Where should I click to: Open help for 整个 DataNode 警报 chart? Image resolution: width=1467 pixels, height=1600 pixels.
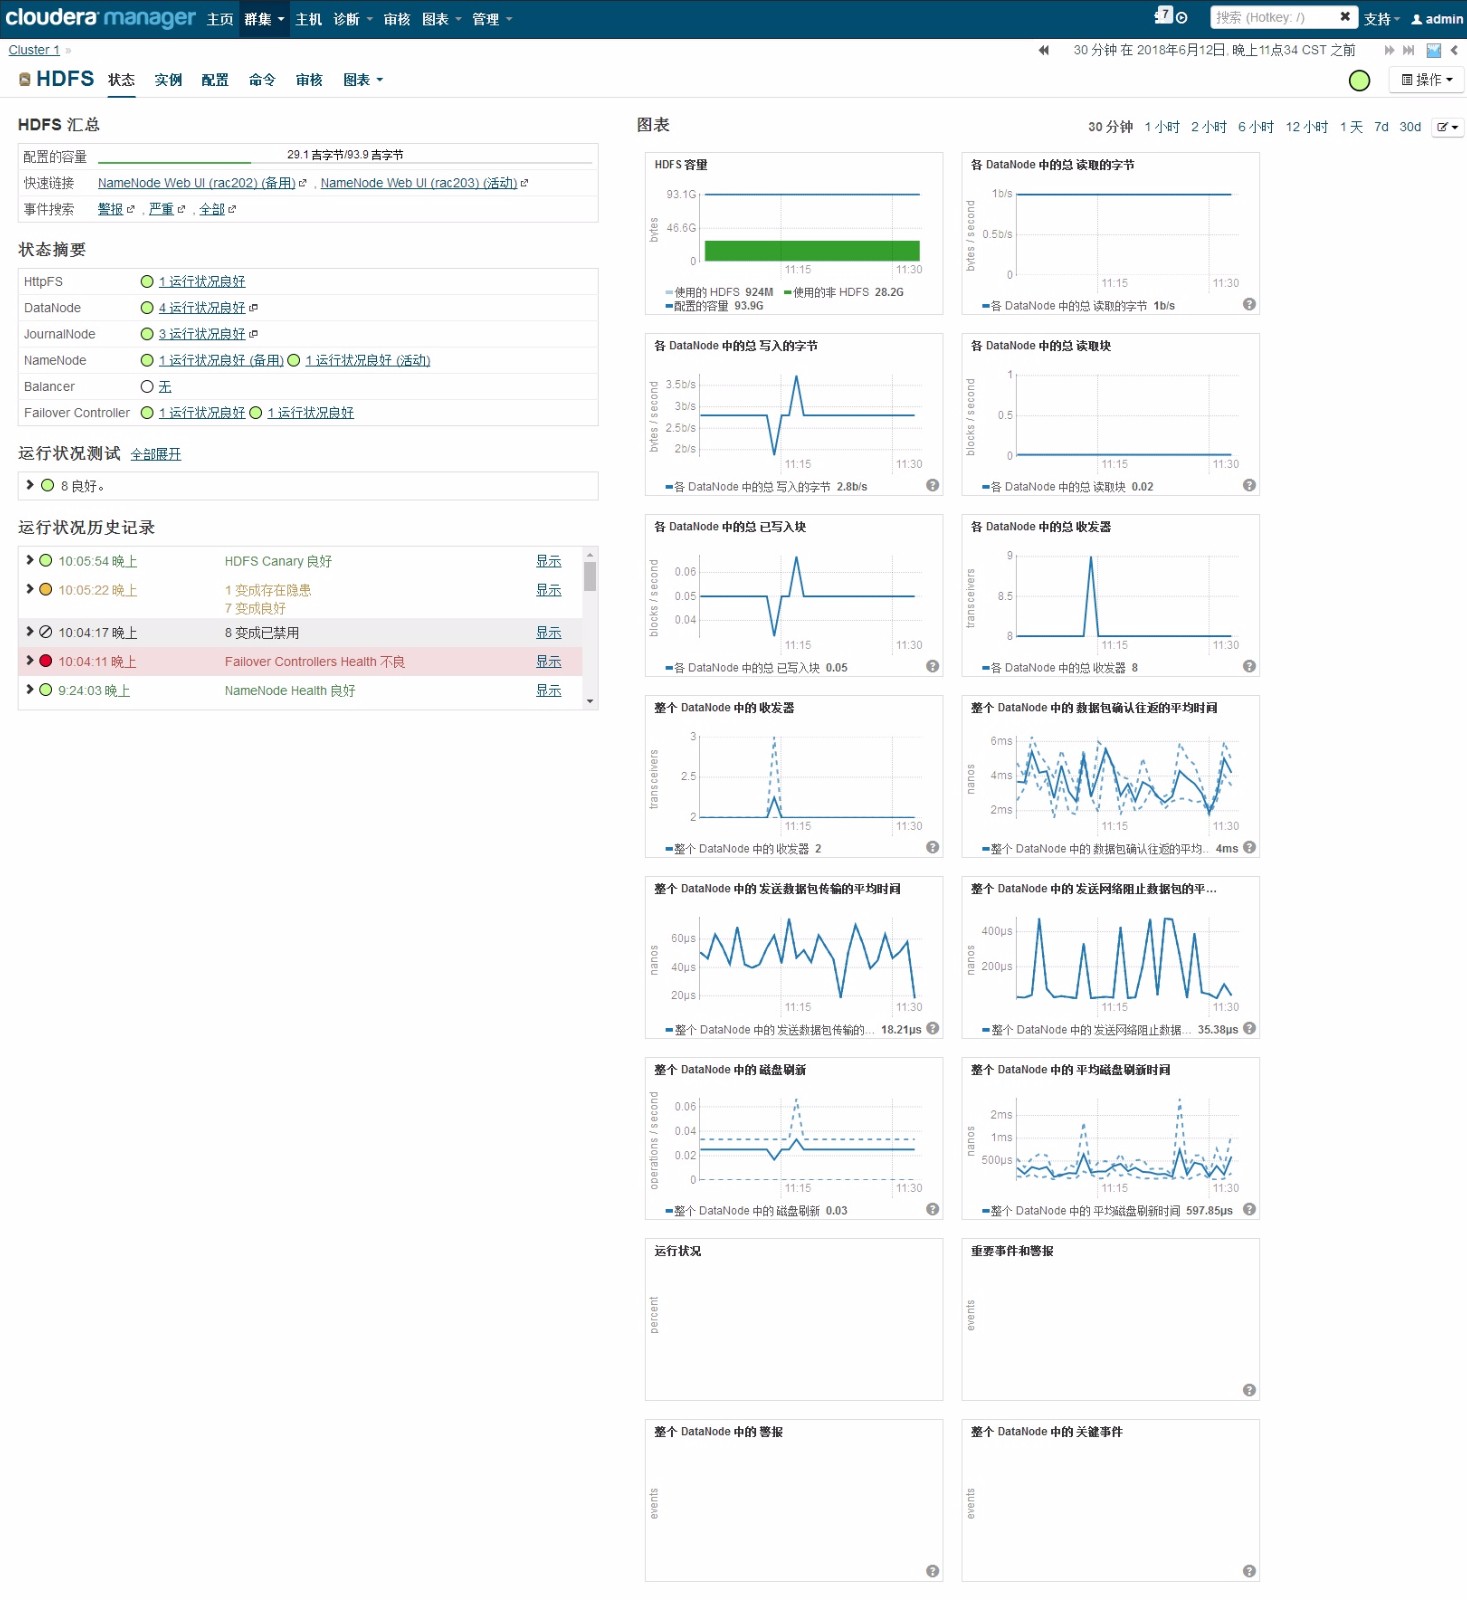pyautogui.click(x=932, y=1571)
